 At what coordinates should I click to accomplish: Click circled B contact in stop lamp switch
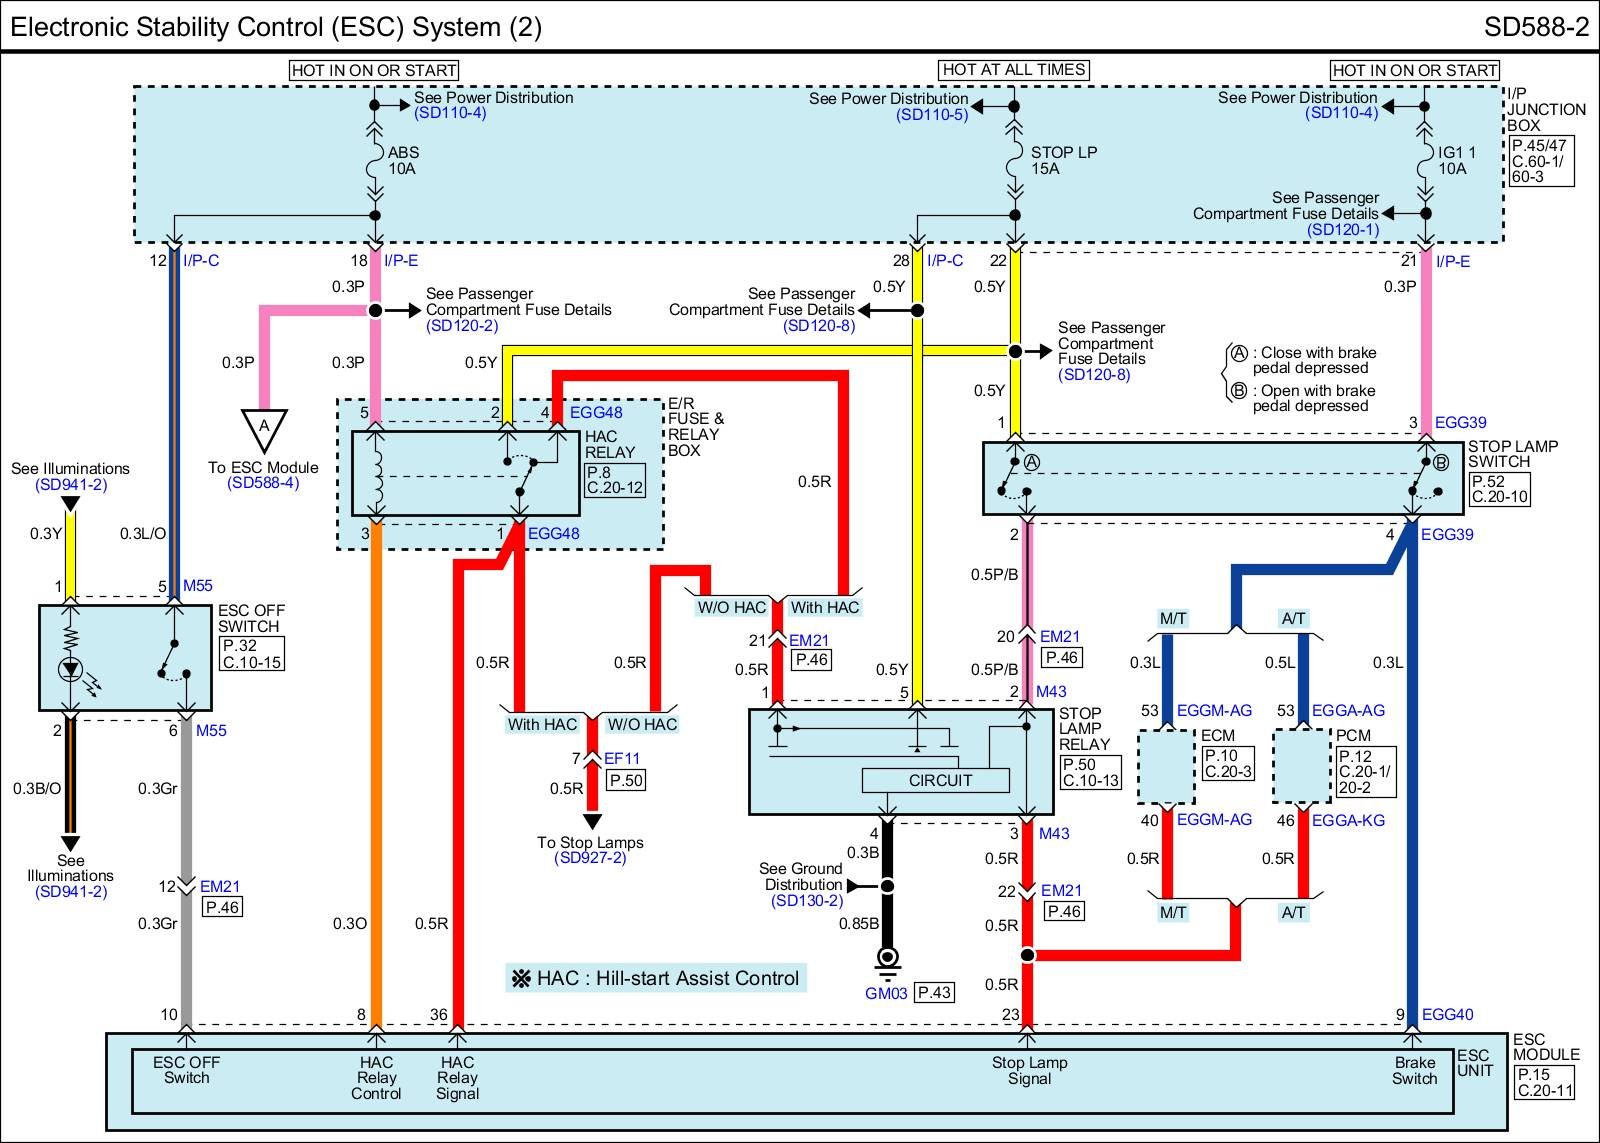point(1440,463)
